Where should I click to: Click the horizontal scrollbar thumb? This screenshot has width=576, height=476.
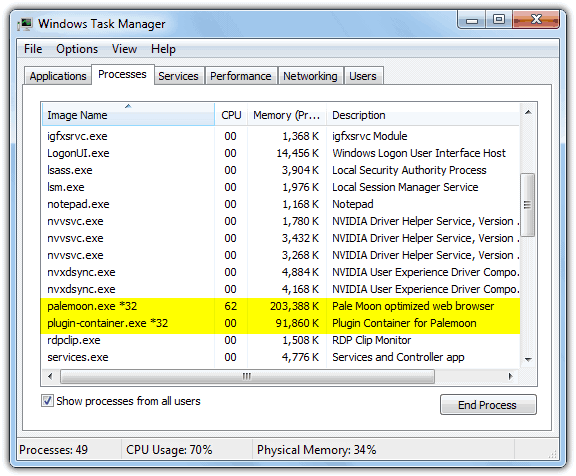click(x=247, y=376)
